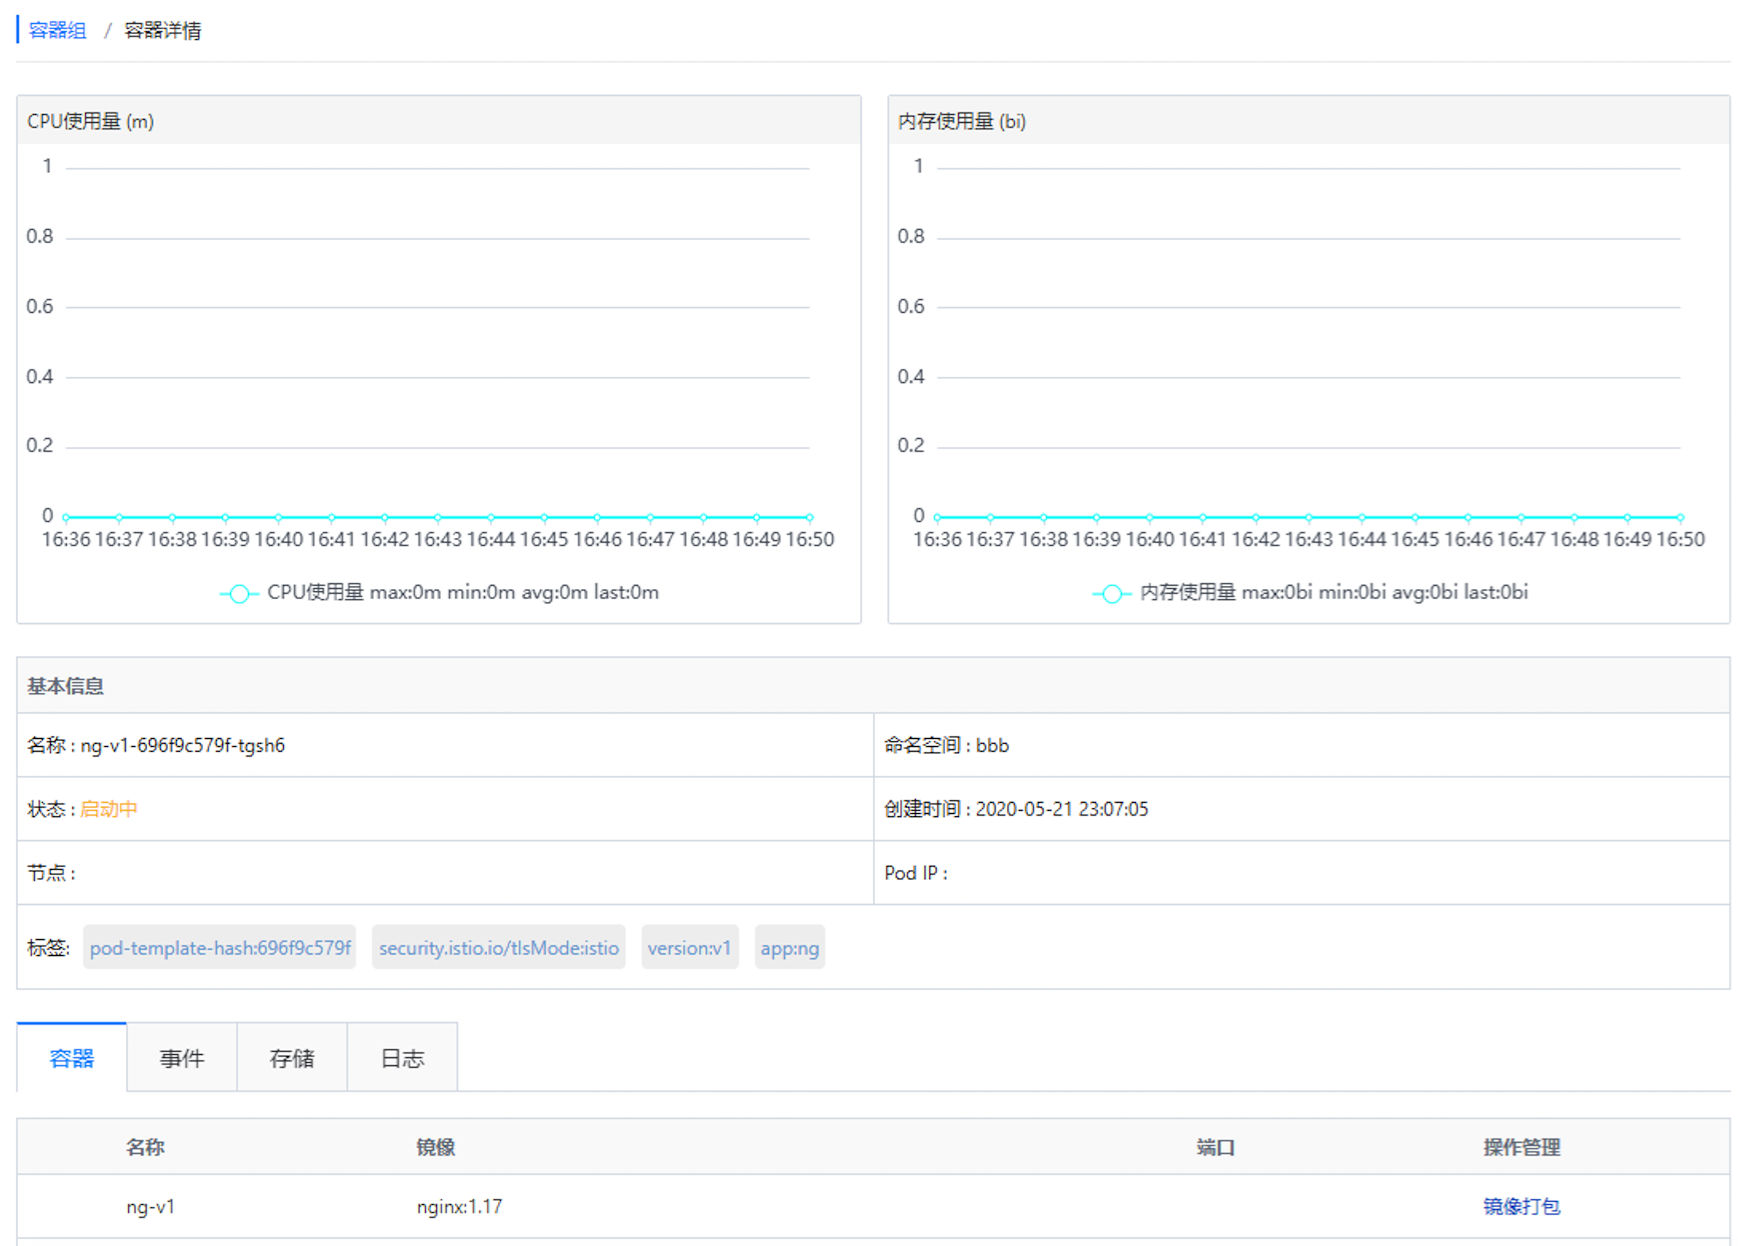
Task: Click the pod-template-hash label tag
Action: tap(220, 948)
